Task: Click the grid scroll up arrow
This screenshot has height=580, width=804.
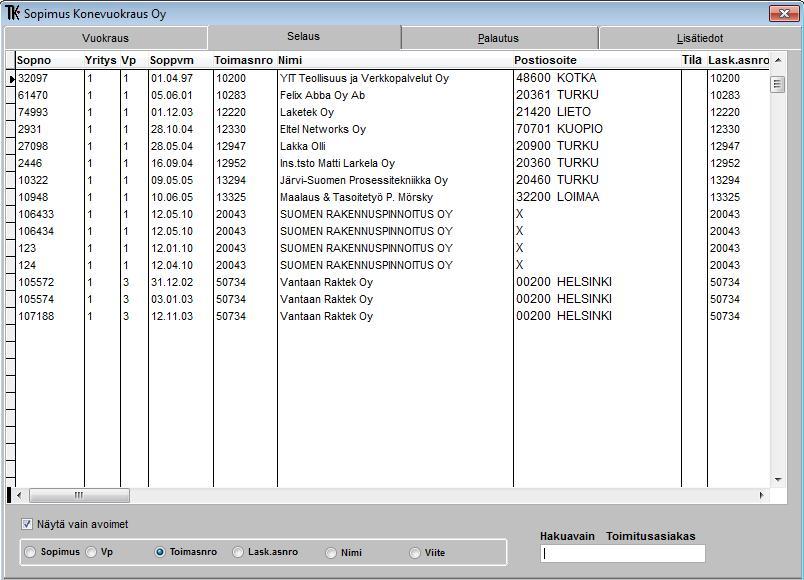Action: point(778,60)
